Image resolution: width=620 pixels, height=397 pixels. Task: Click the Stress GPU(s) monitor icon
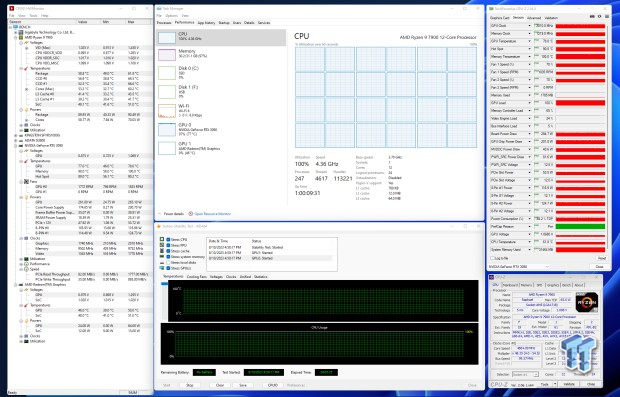[x=162, y=268]
